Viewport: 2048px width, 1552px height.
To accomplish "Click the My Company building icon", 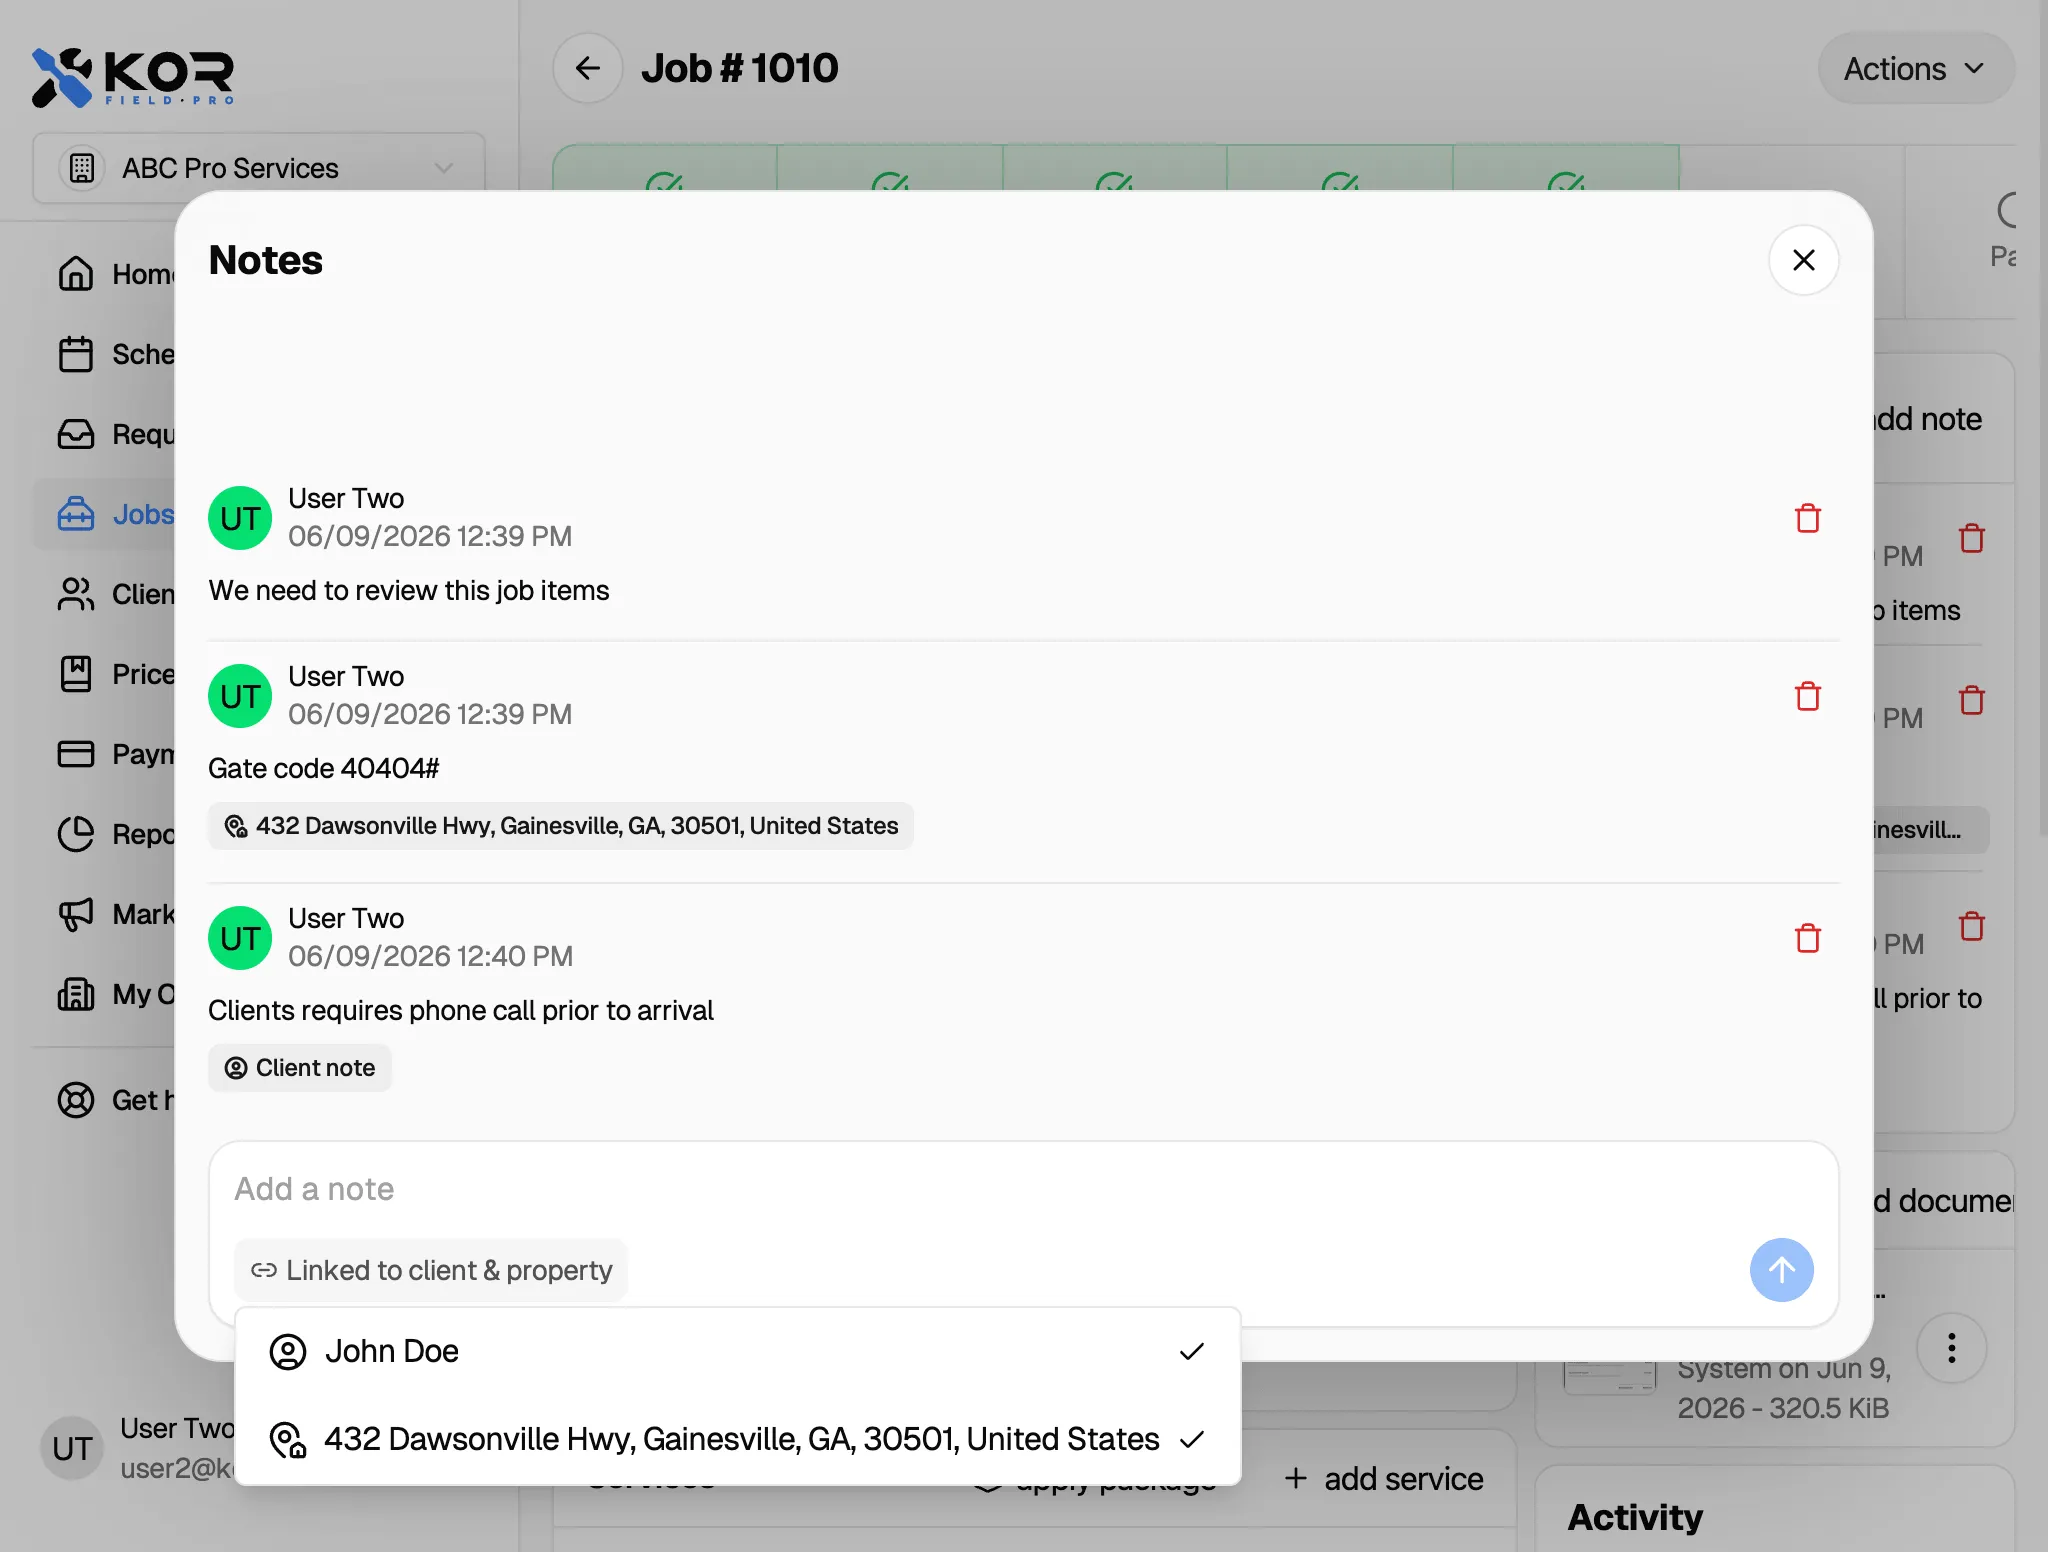I will coord(76,994).
